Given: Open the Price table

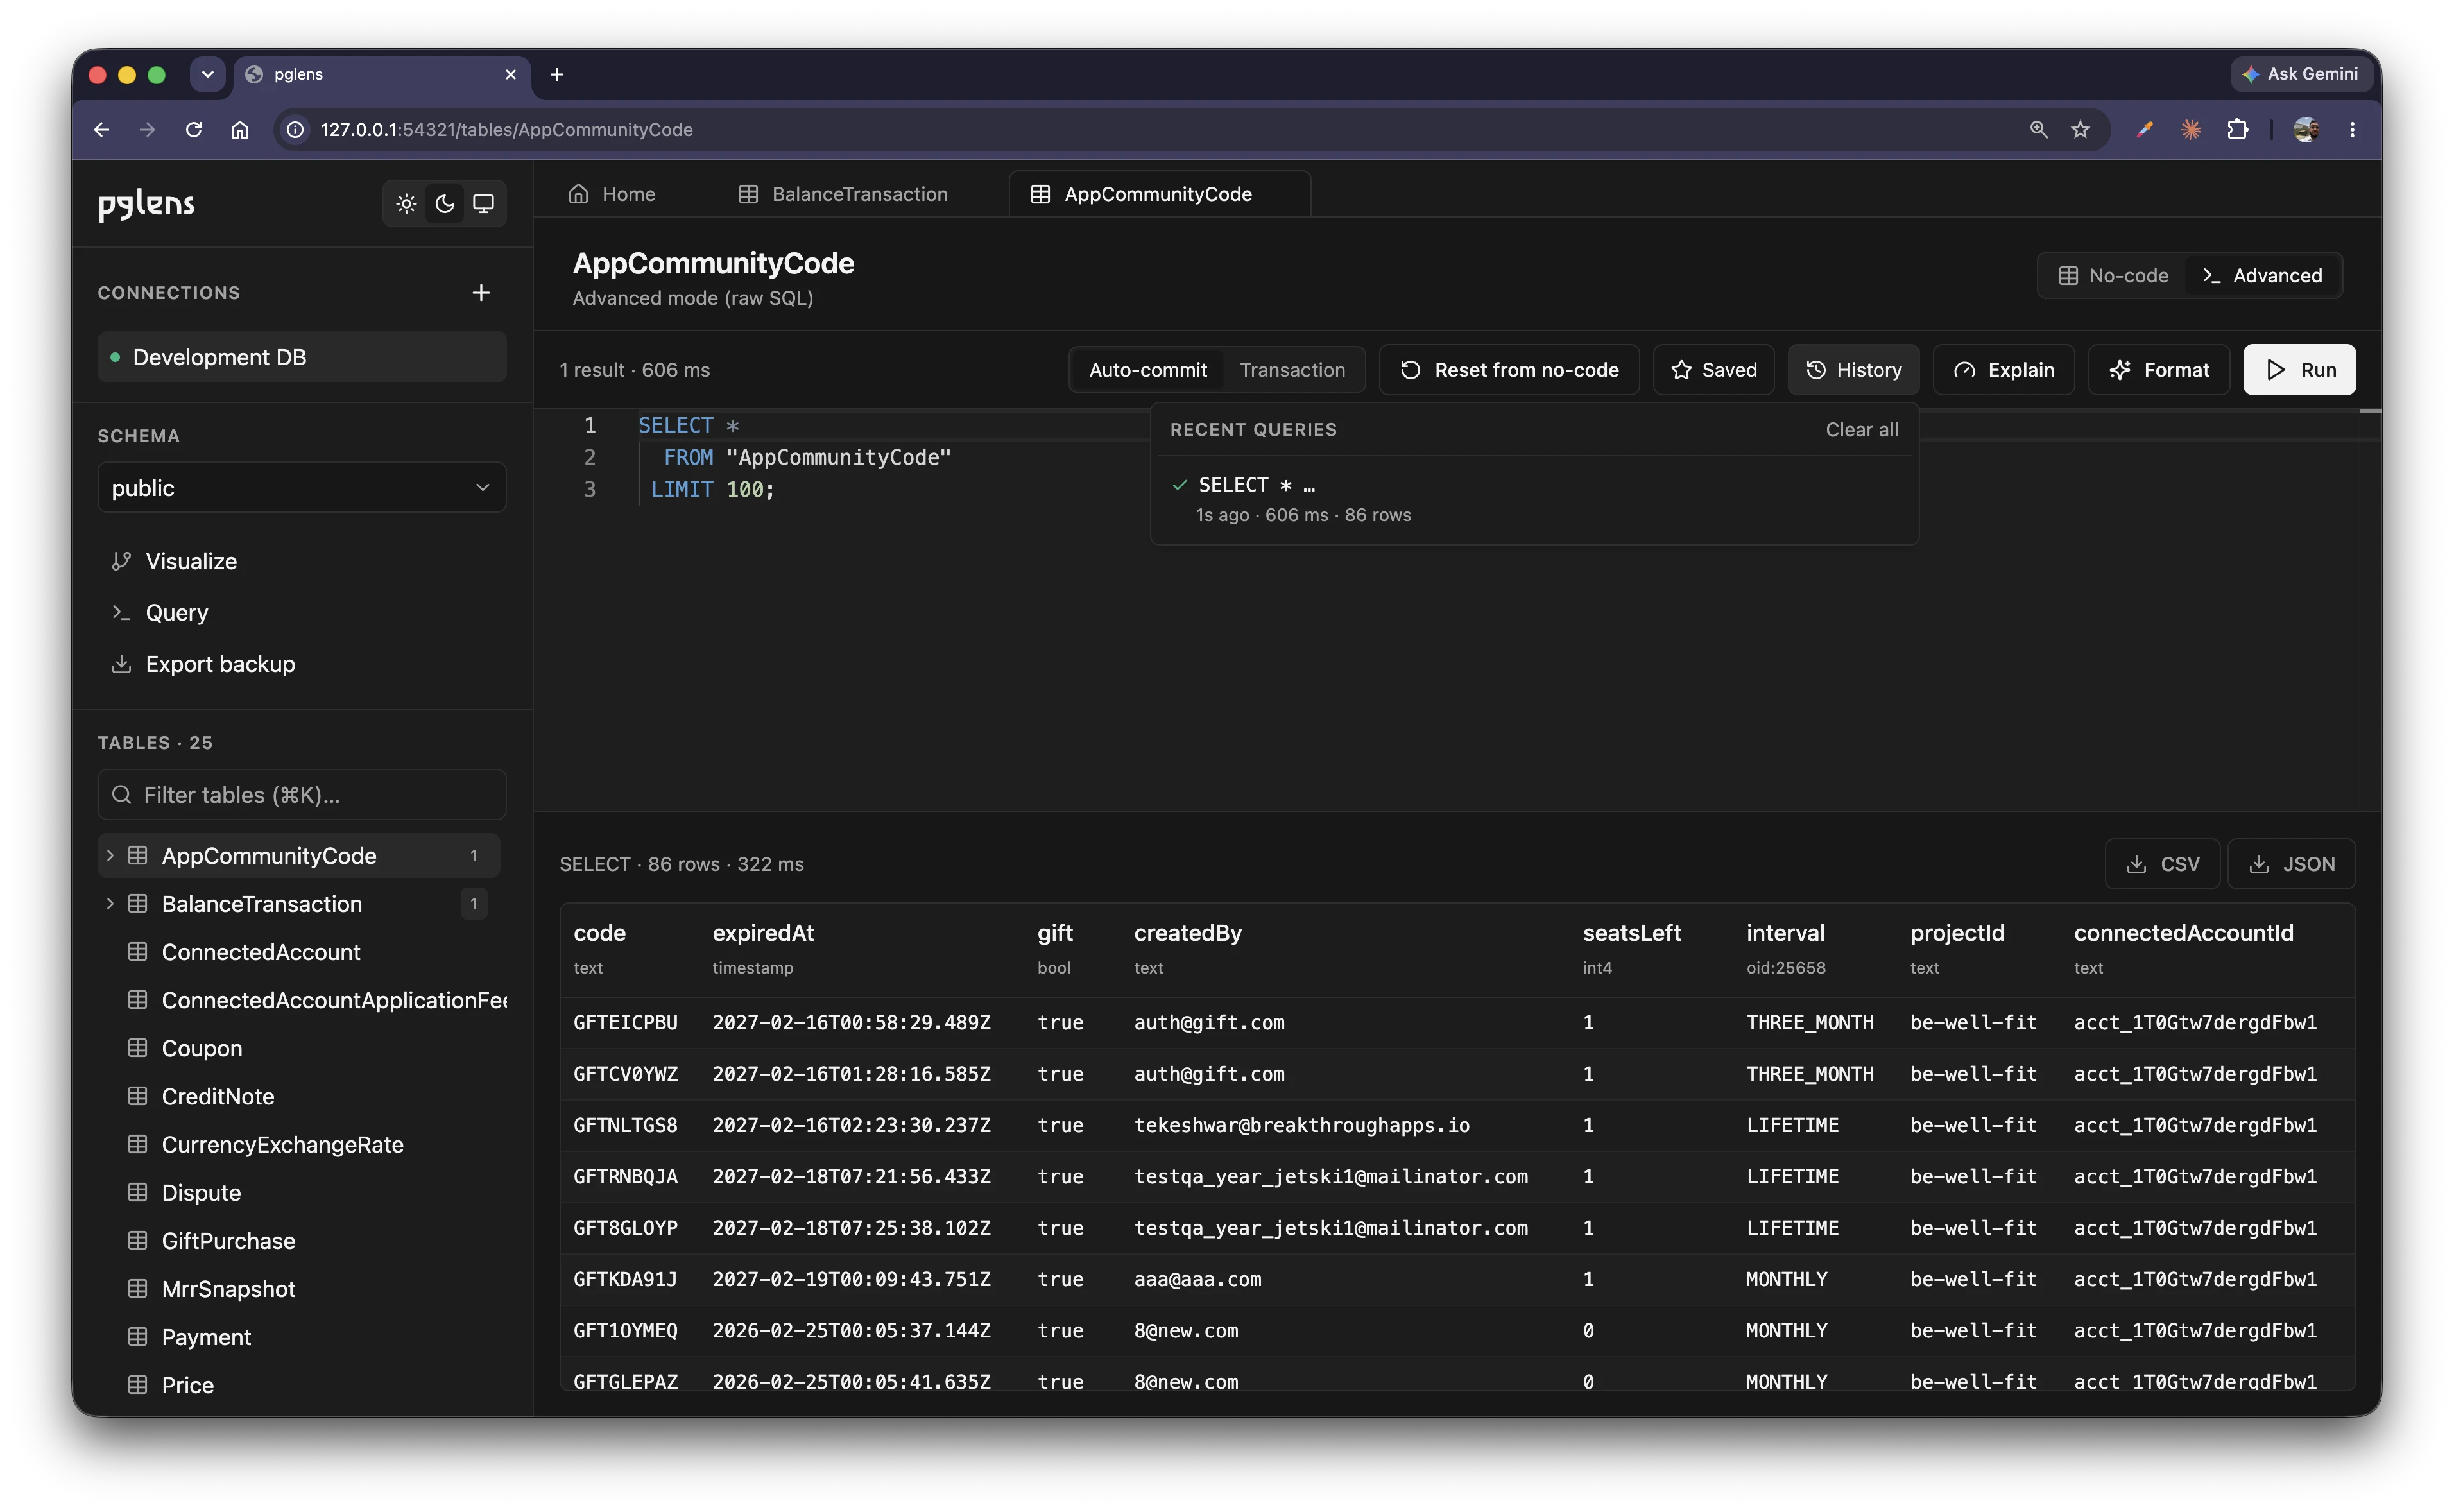Looking at the screenshot, I should pos(188,1385).
